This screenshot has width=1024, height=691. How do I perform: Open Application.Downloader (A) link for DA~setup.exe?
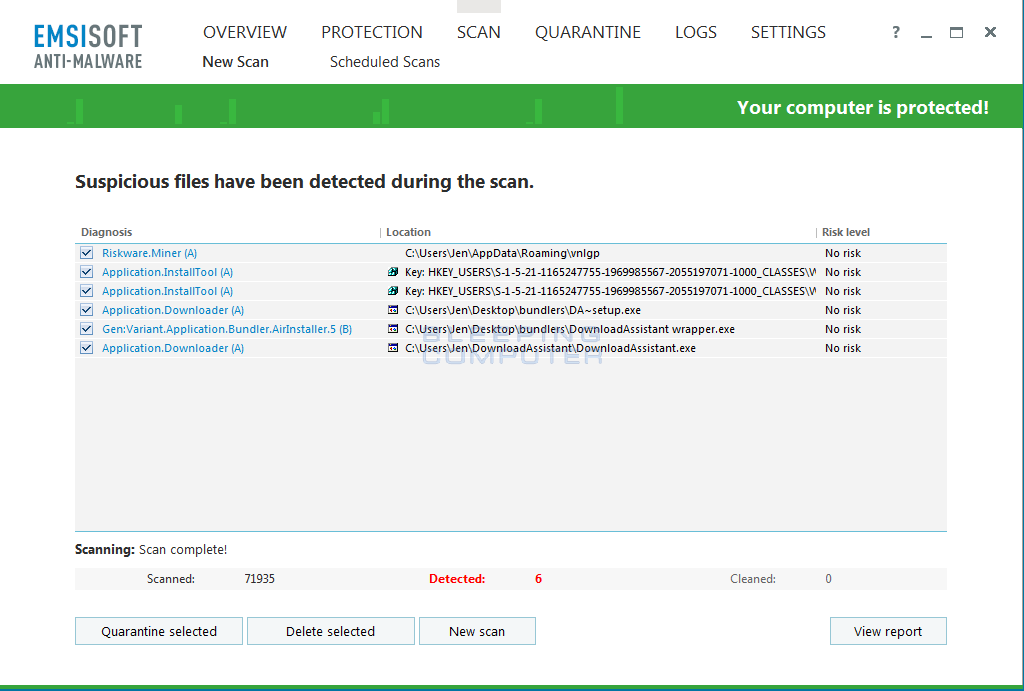click(173, 310)
